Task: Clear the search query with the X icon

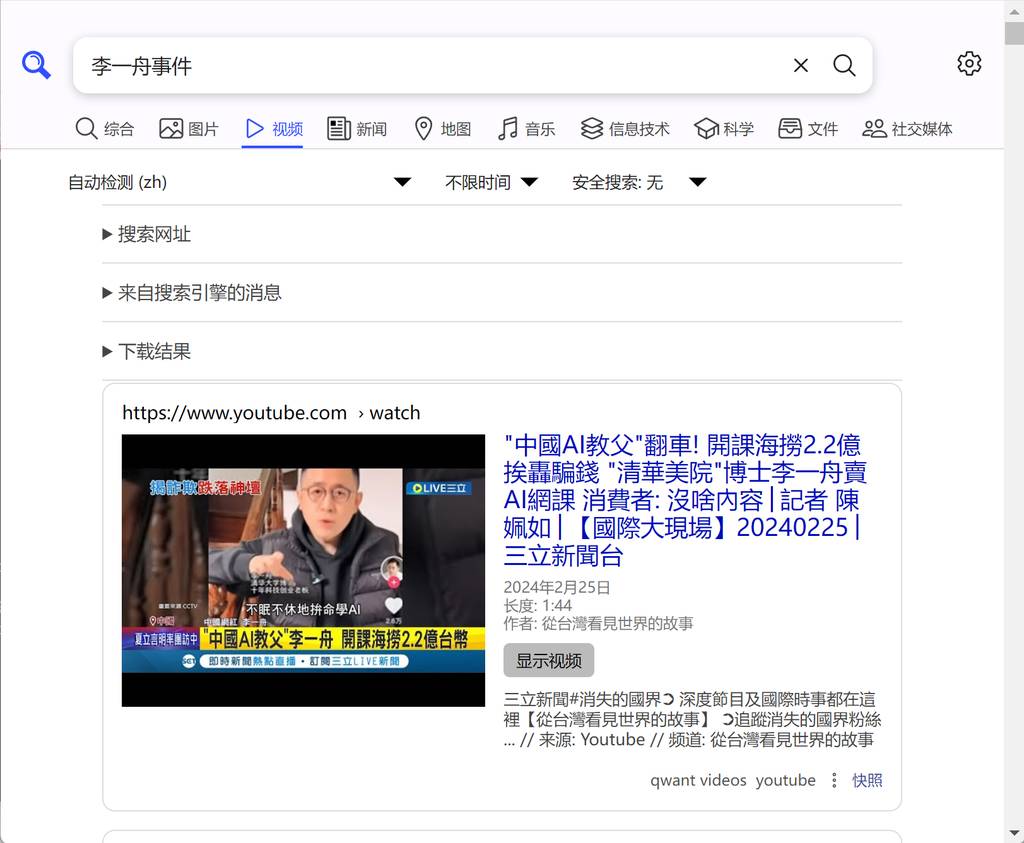Action: pyautogui.click(x=800, y=66)
